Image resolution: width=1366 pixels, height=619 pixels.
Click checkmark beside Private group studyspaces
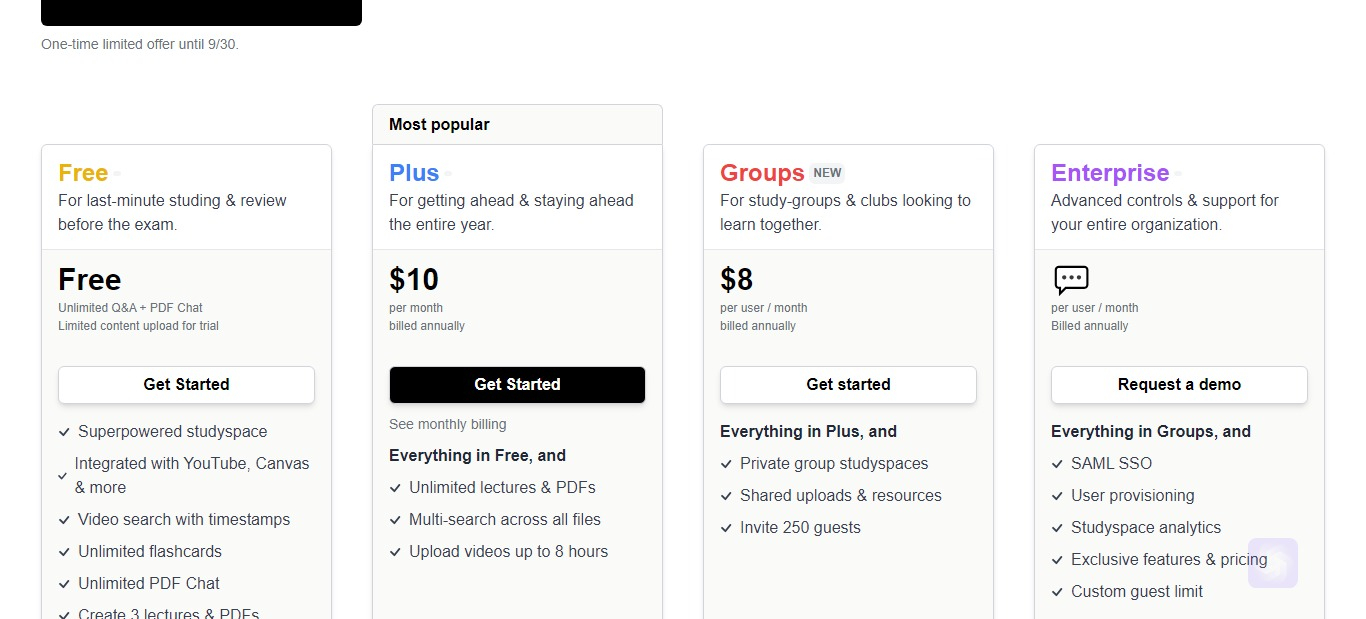click(726, 464)
